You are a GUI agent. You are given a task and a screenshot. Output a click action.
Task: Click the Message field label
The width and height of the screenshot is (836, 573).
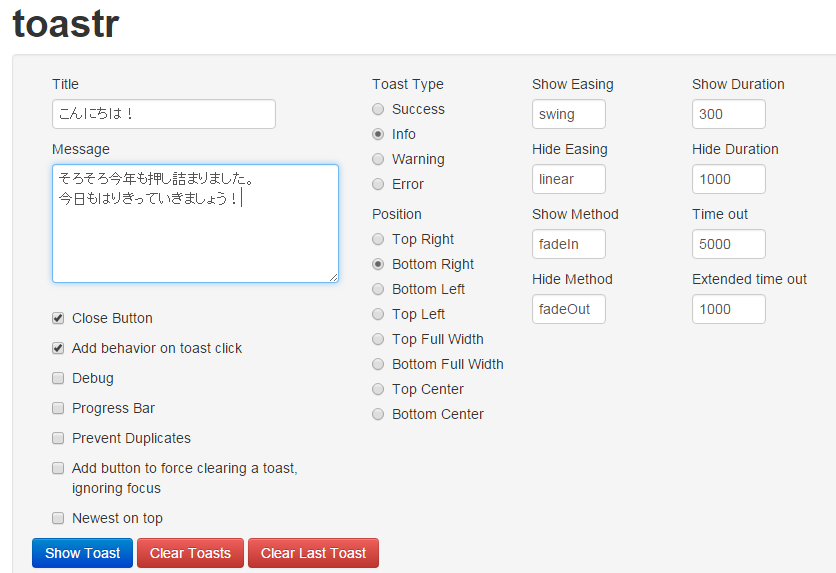point(81,149)
